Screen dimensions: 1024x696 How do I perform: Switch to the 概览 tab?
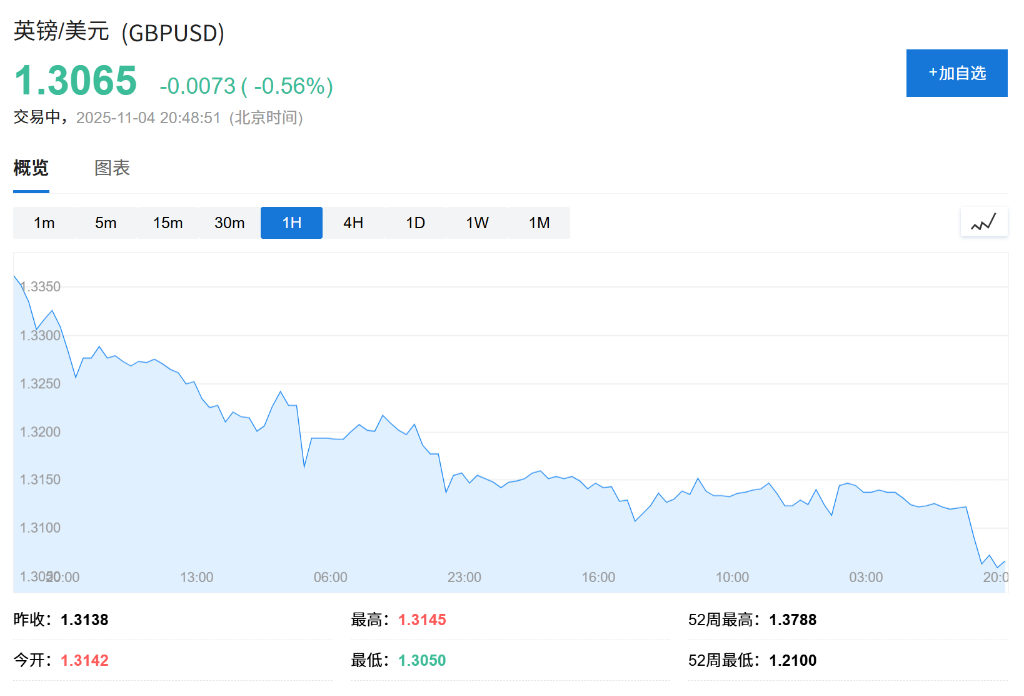[32, 168]
